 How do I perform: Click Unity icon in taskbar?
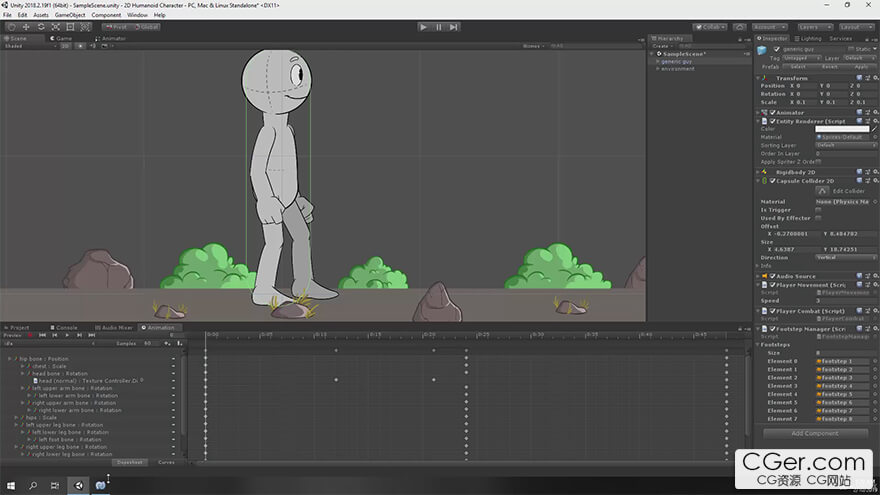pyautogui.click(x=79, y=485)
